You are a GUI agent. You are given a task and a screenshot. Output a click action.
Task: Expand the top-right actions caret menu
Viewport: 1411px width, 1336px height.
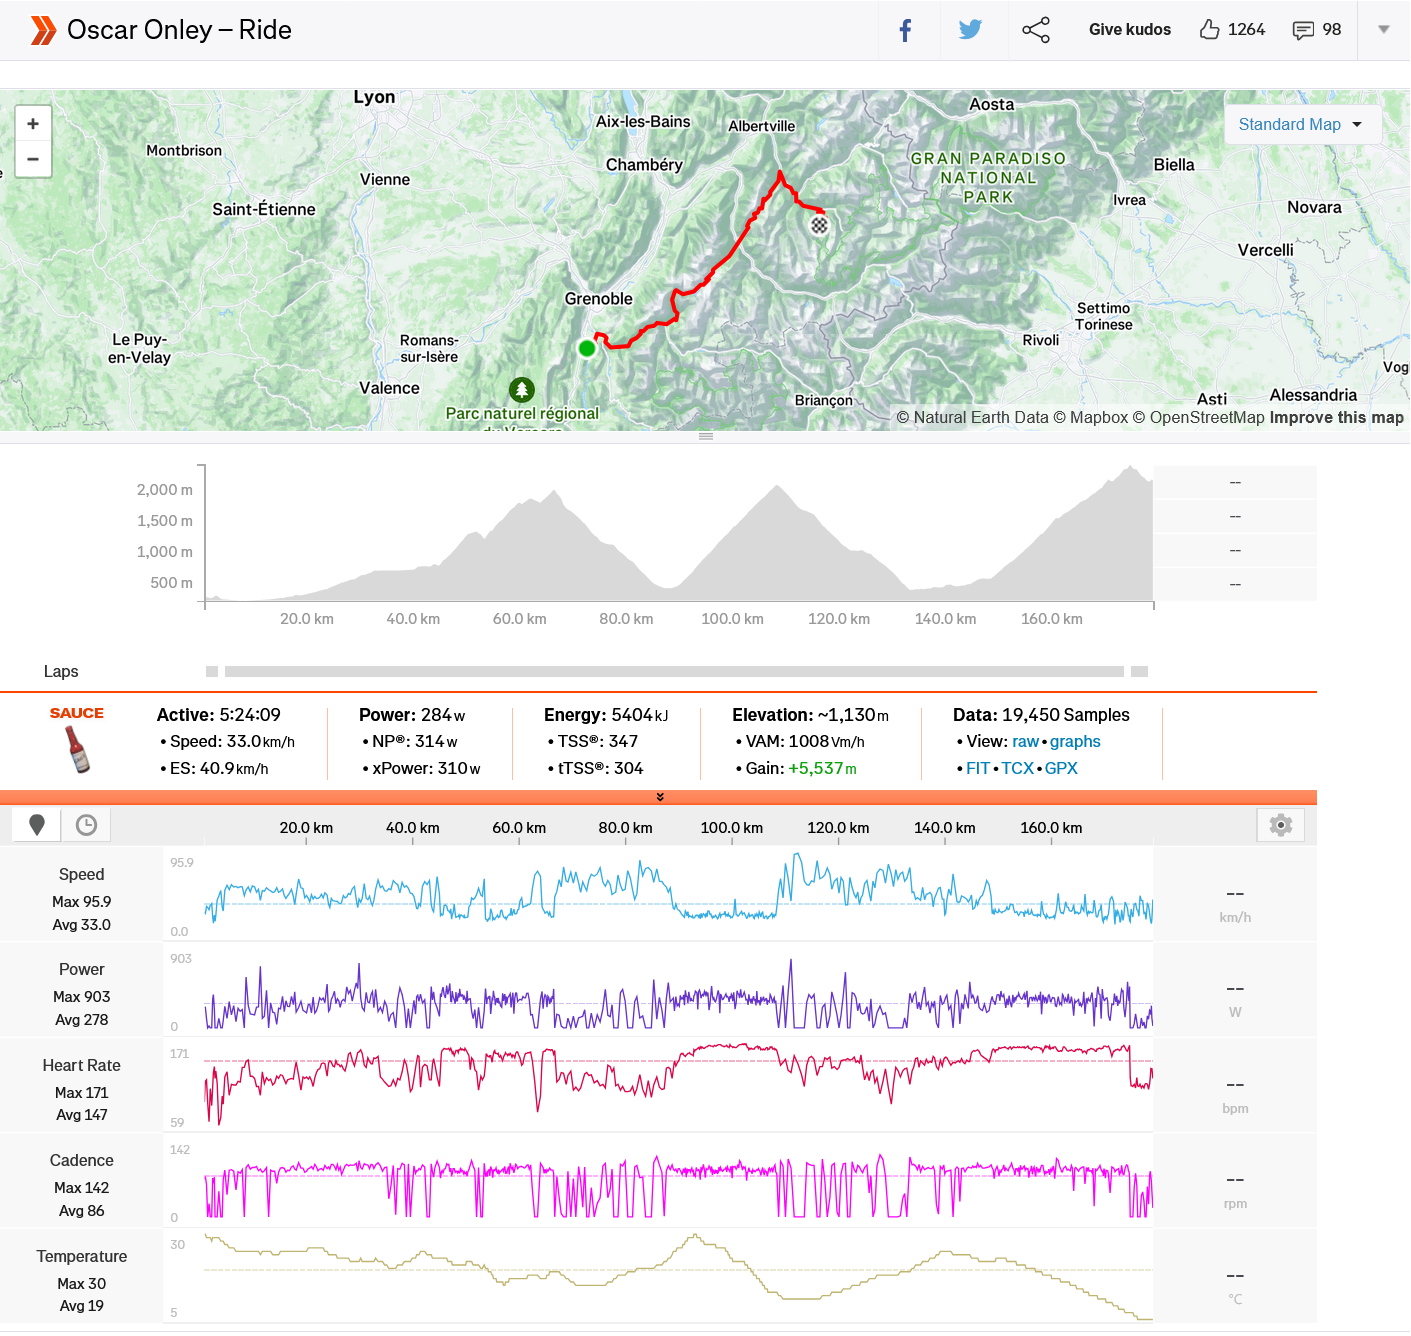point(1384,30)
